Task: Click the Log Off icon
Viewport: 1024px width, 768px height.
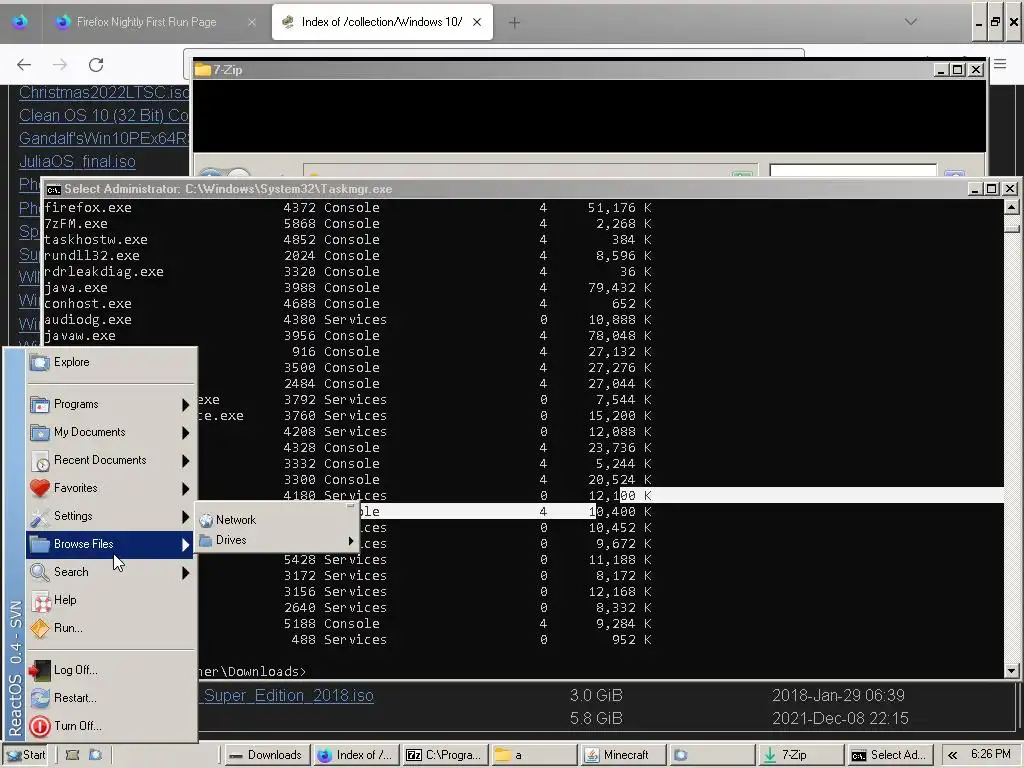Action: tap(40, 670)
